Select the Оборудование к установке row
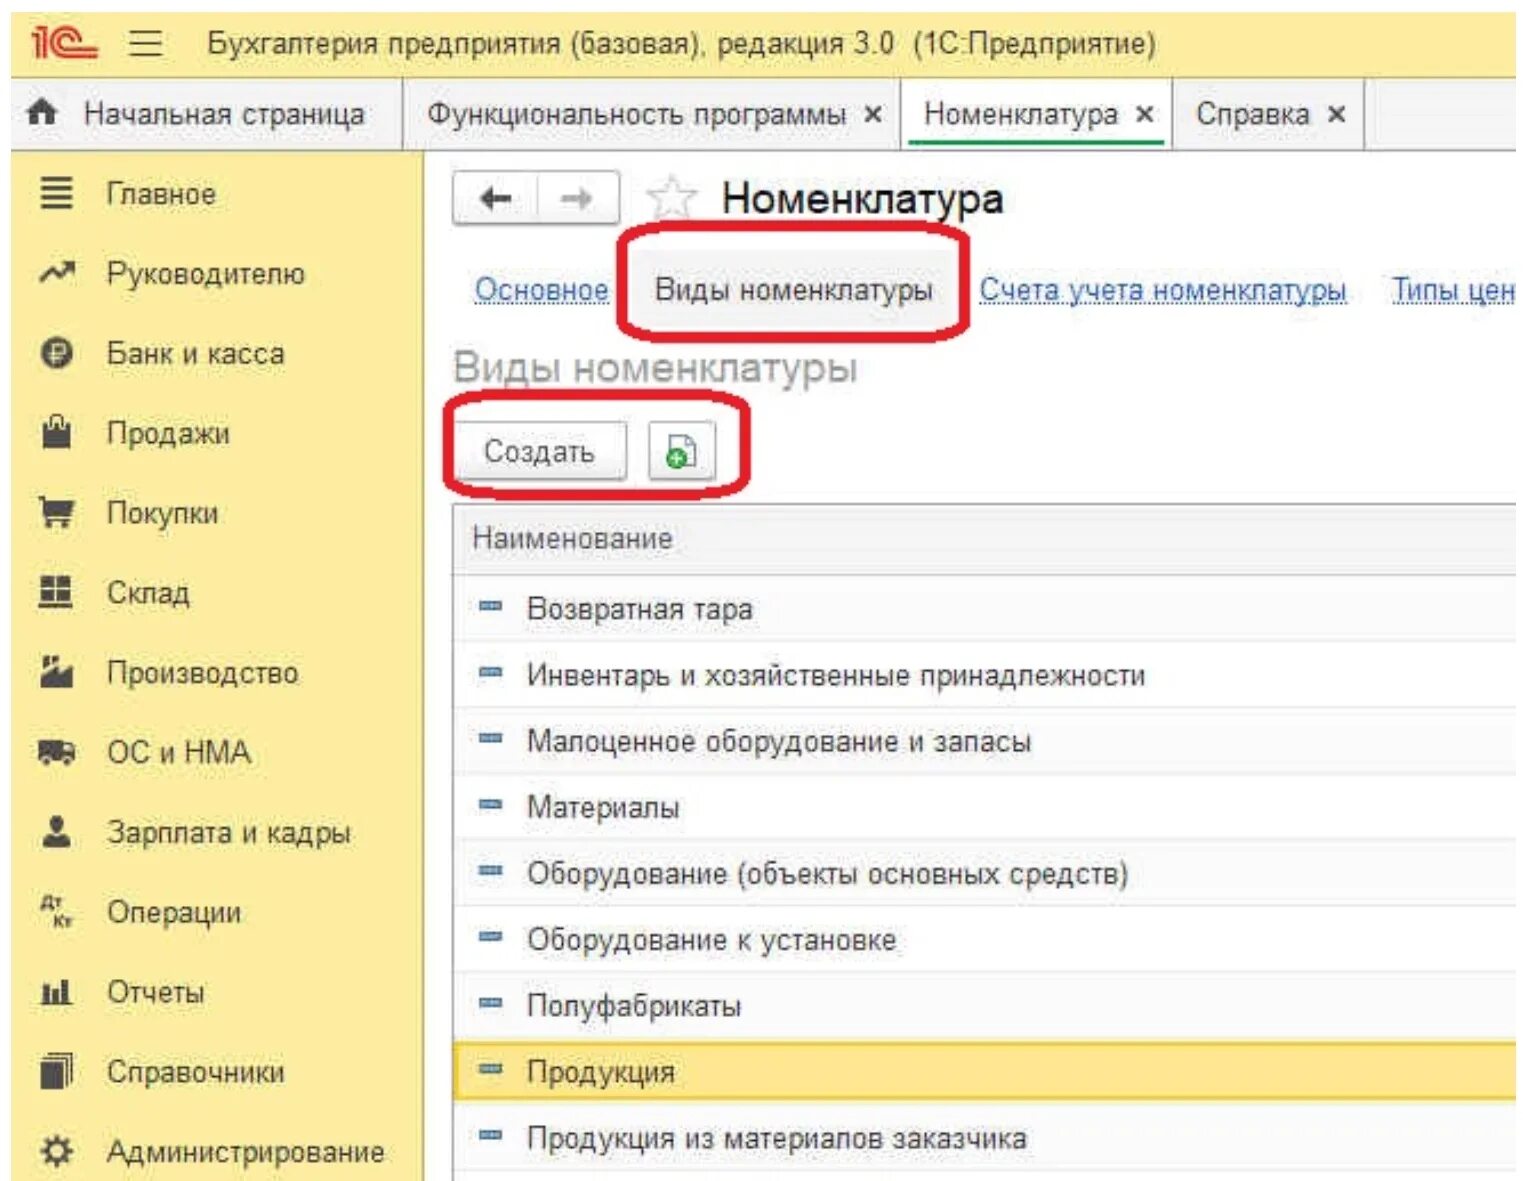This screenshot has width=1529, height=1181. coord(985,939)
